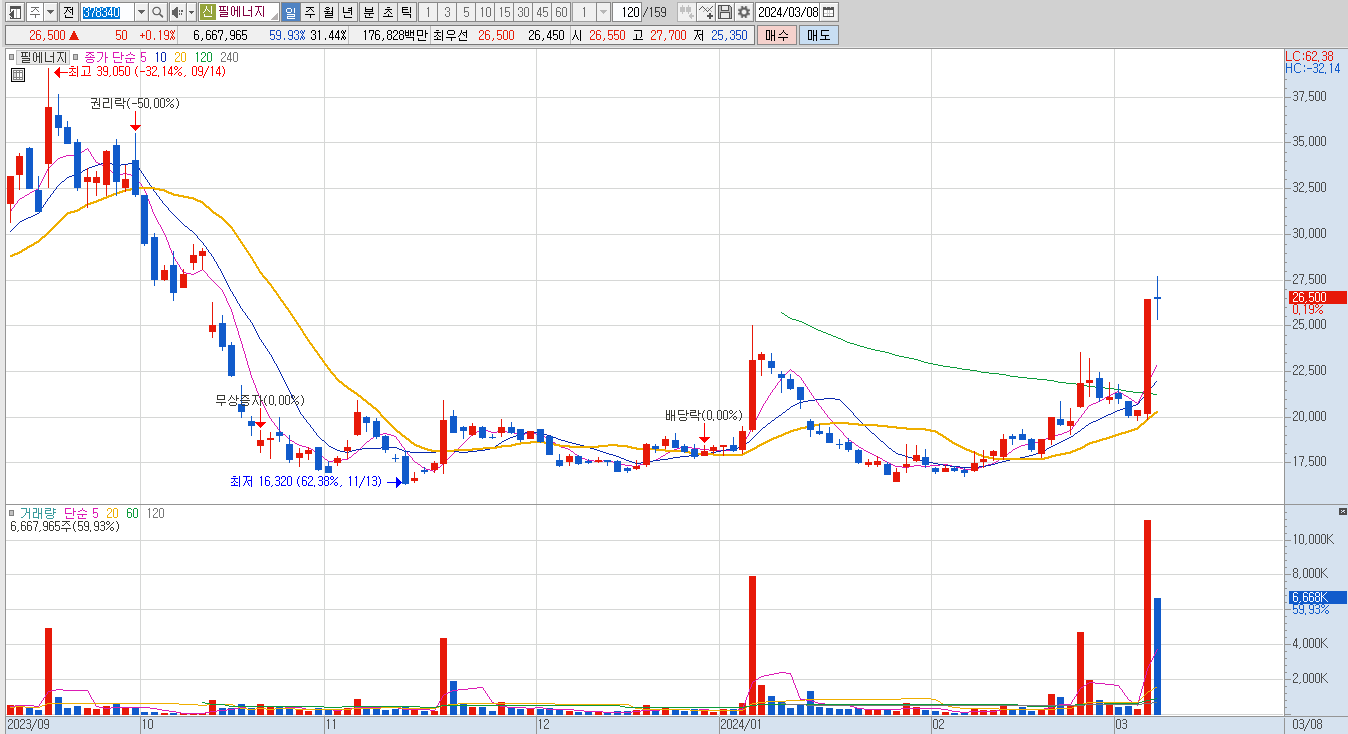The image size is (1348, 734).
Task: Select the 주 weekly chart period
Action: click(309, 12)
